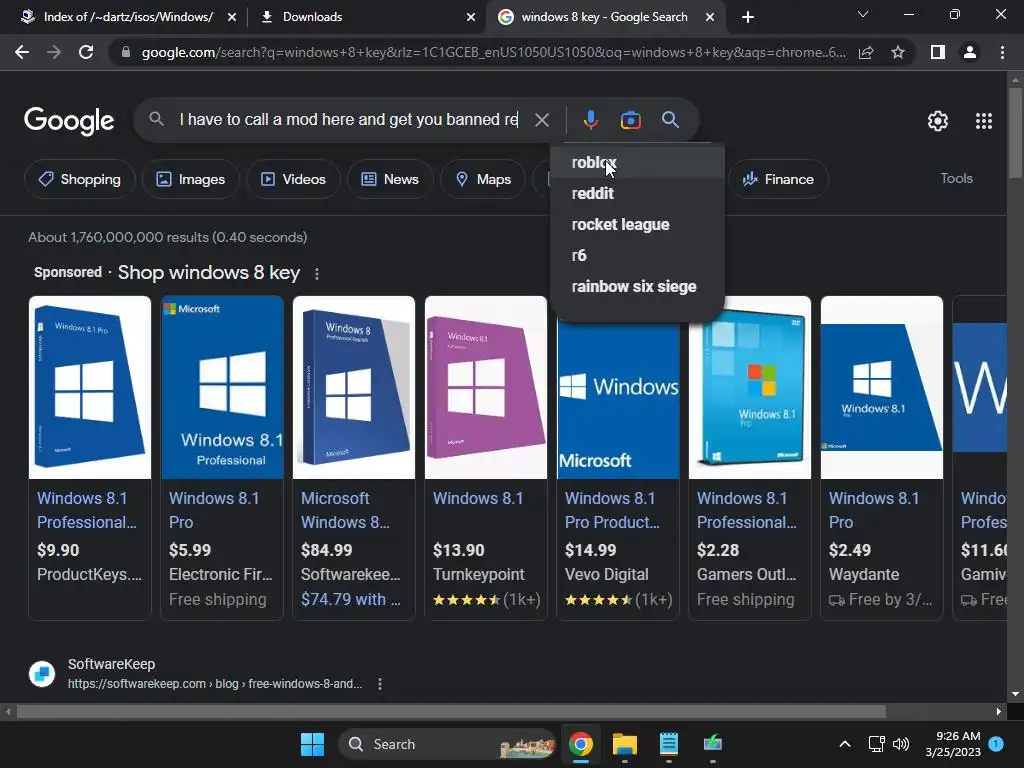The image size is (1024, 768).
Task: Select the Finance filter chip
Action: click(778, 179)
